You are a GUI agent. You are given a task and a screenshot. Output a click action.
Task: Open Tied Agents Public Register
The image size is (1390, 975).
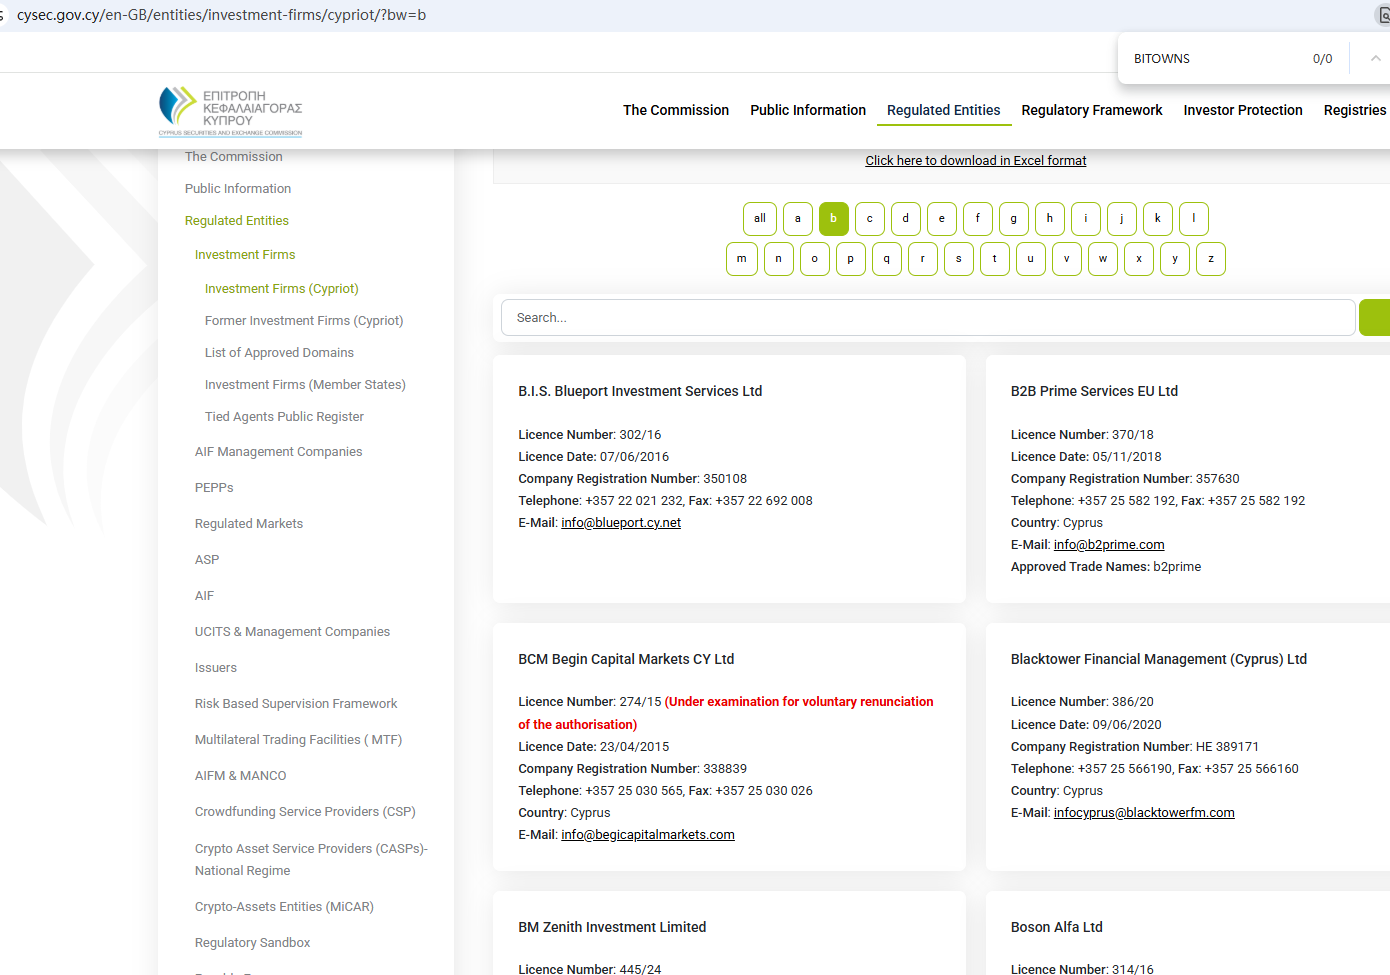point(284,417)
